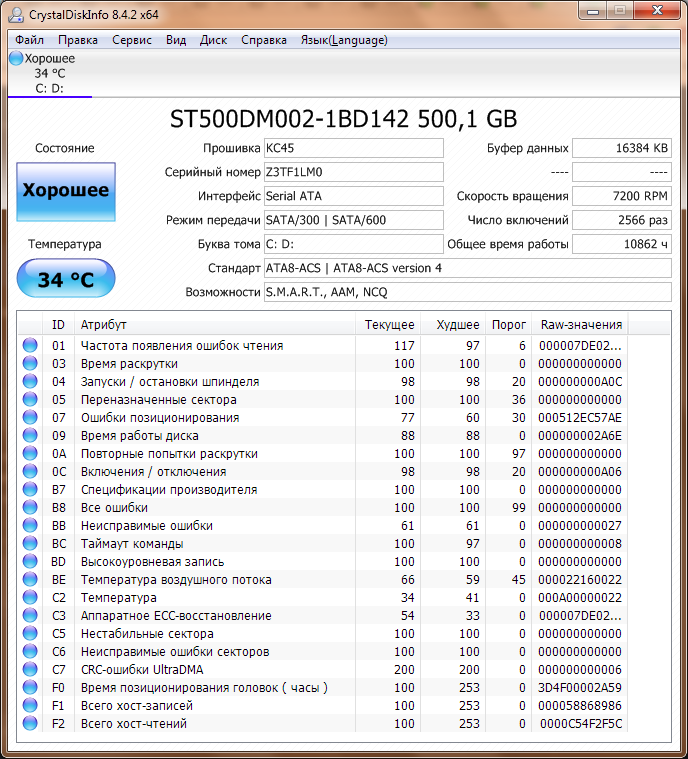
Task: Click the Аппаратное ECC-восстановление attribute name
Action: click(x=176, y=616)
